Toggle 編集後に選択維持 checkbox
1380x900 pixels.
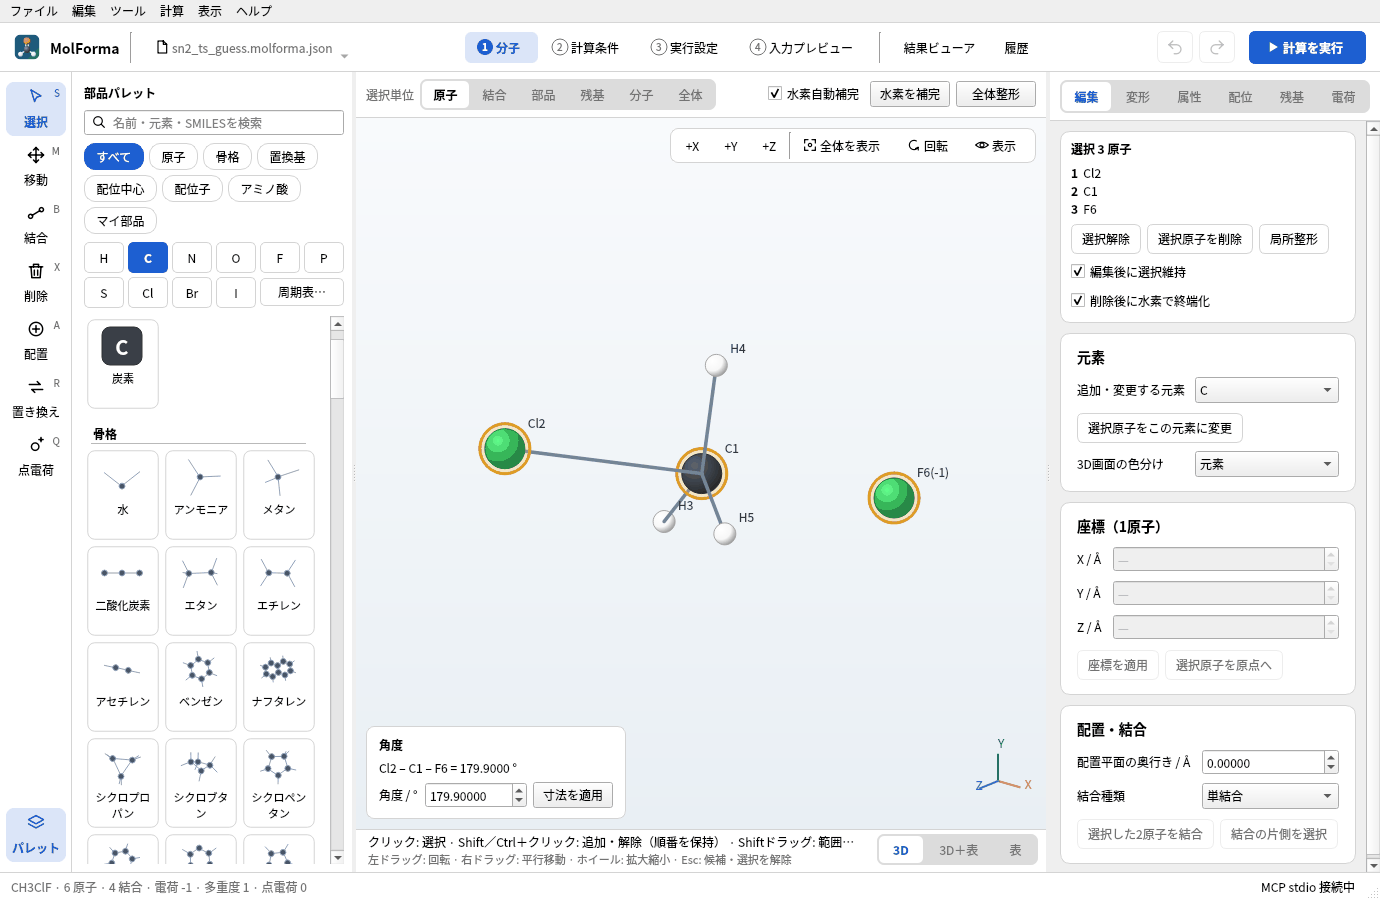point(1078,271)
